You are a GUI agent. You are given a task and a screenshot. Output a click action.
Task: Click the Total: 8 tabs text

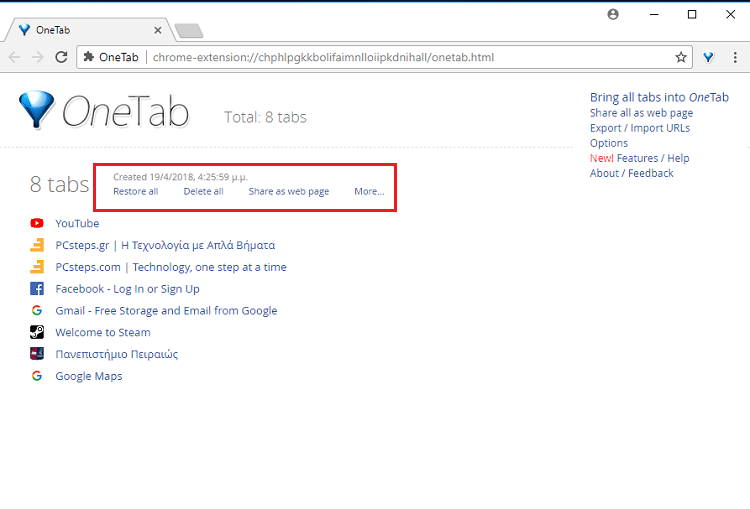pyautogui.click(x=265, y=117)
